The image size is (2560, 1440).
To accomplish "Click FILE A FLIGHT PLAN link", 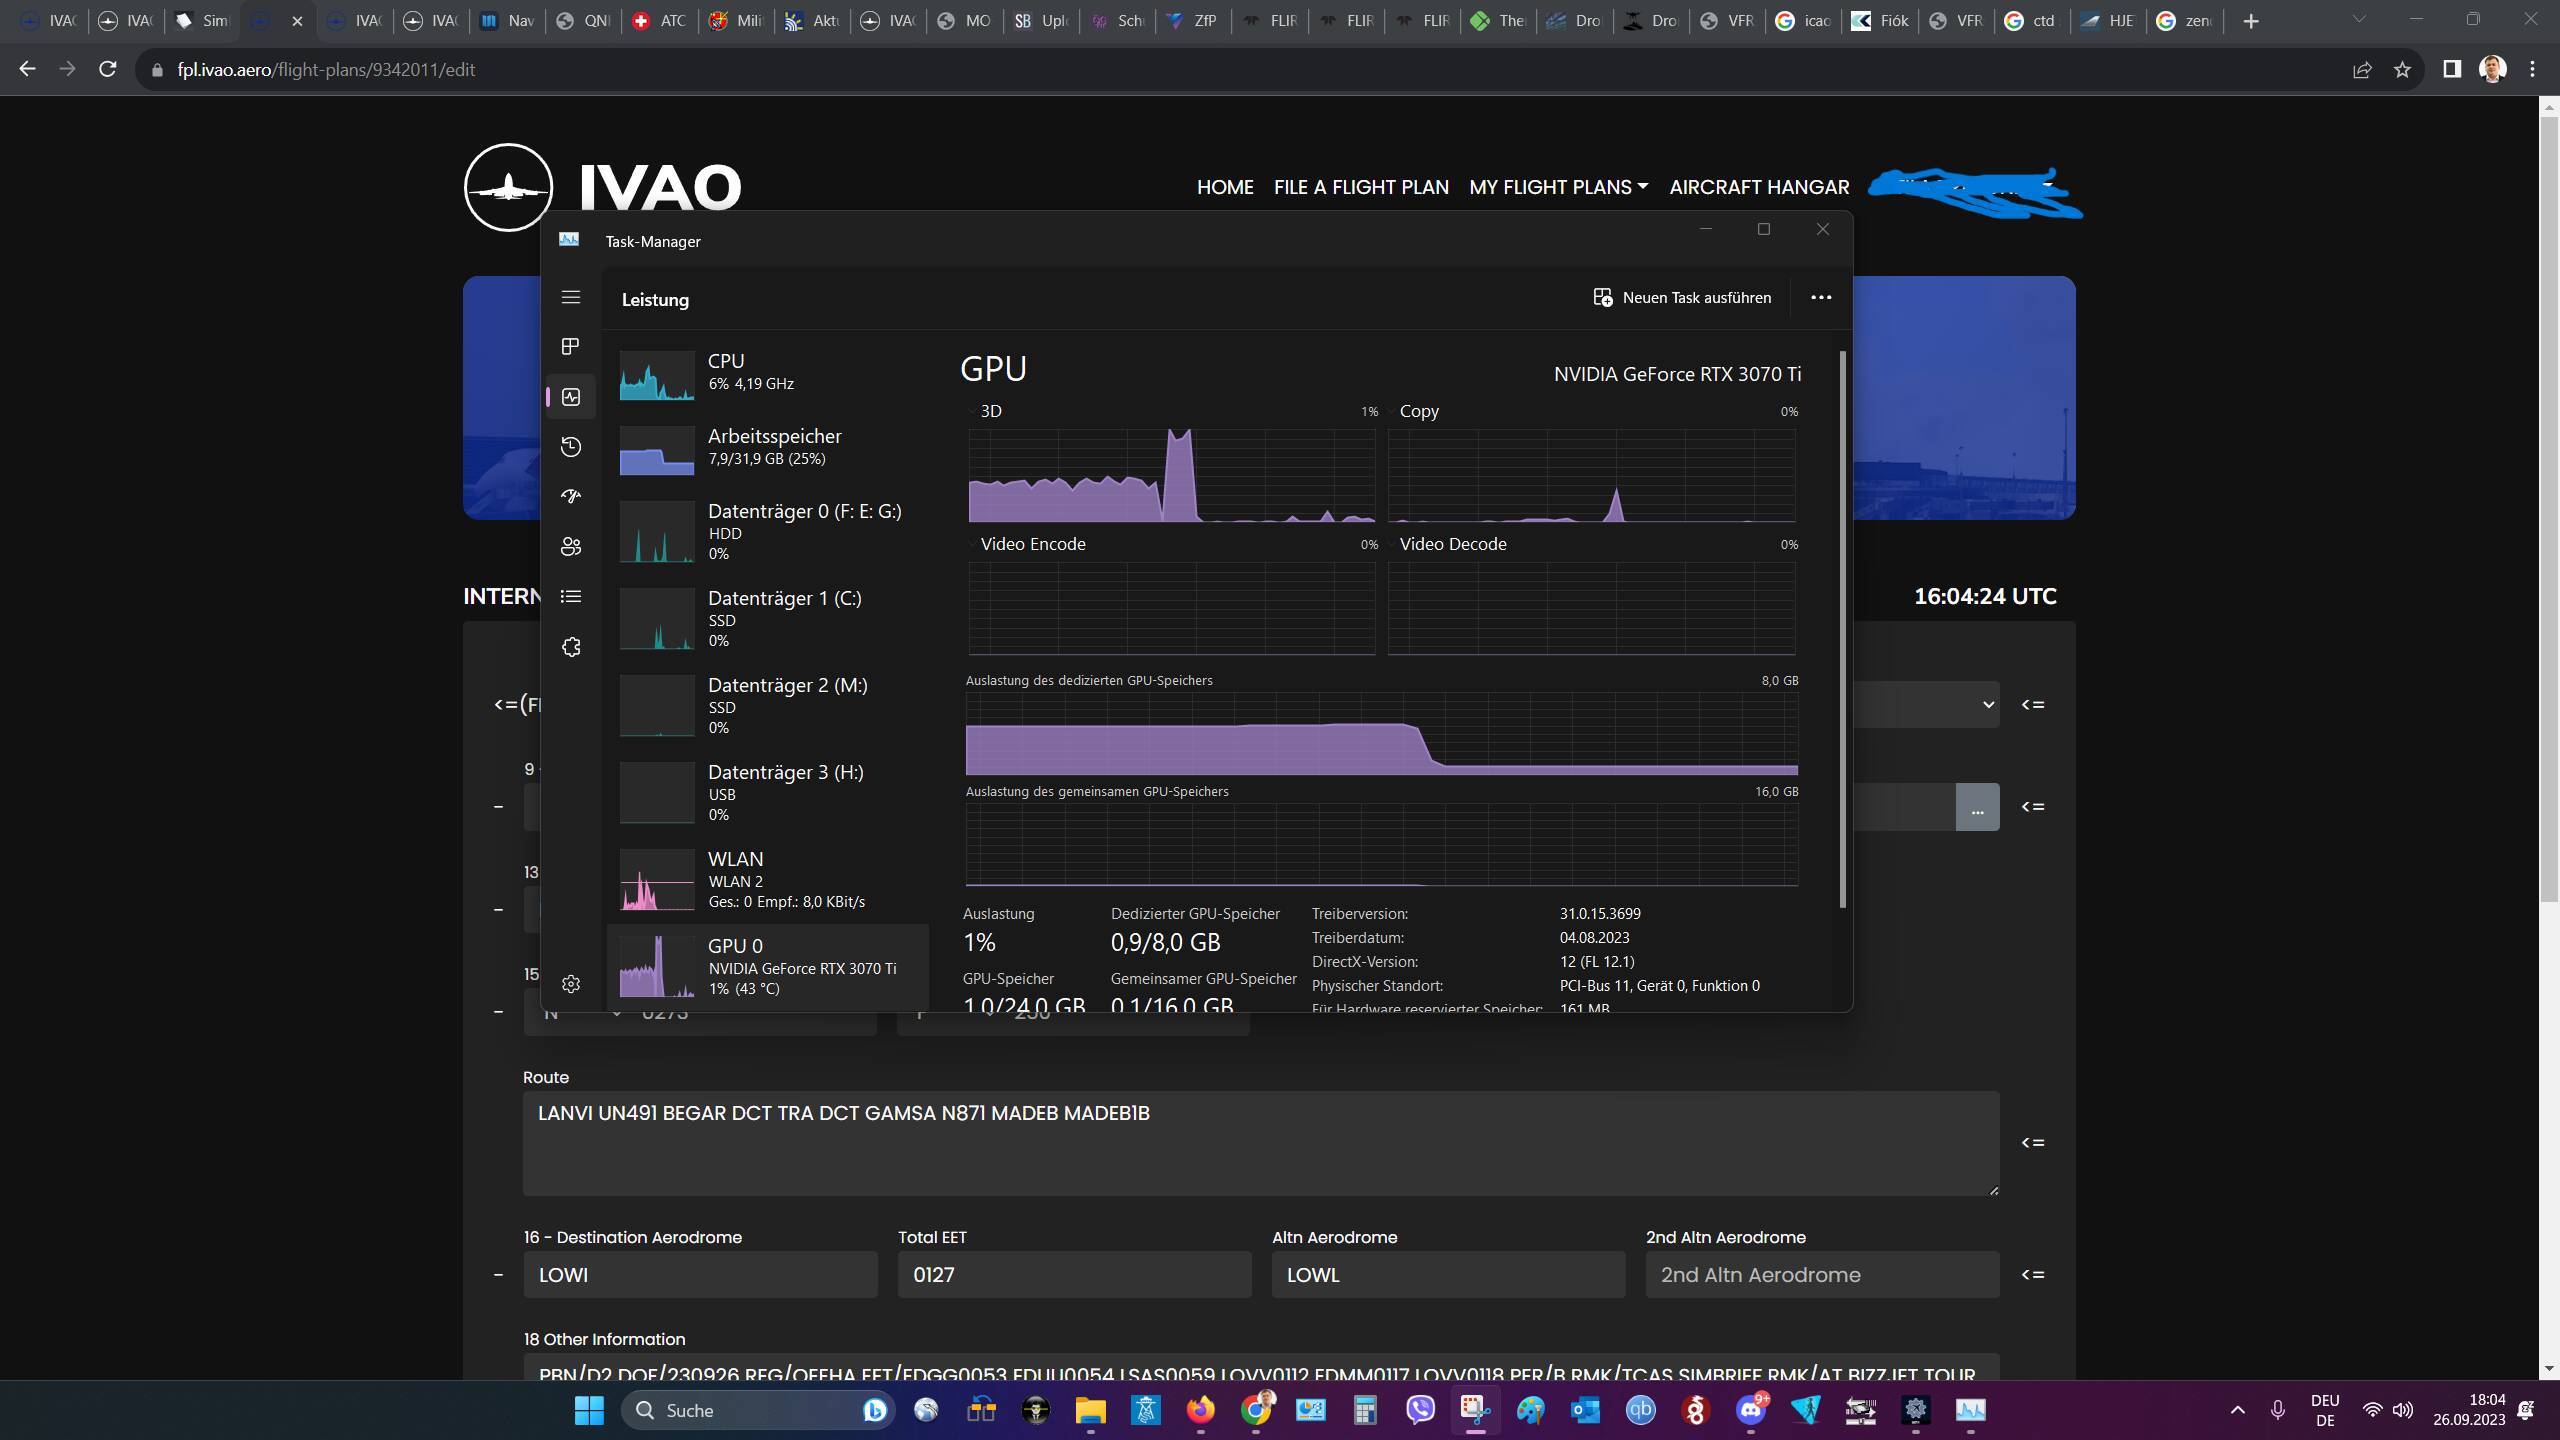I will click(x=1361, y=187).
